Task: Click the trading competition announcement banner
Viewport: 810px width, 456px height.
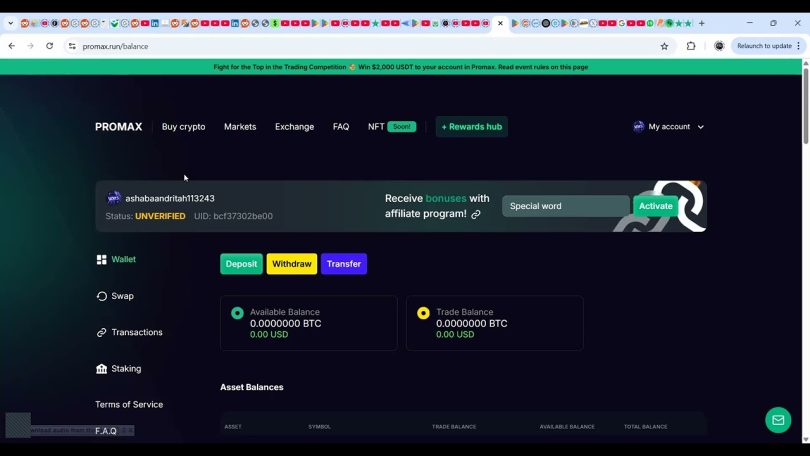Action: click(401, 67)
